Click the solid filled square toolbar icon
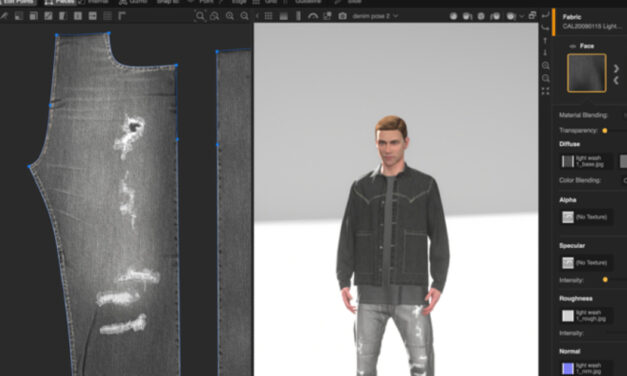The width and height of the screenshot is (627, 376). [x=284, y=16]
